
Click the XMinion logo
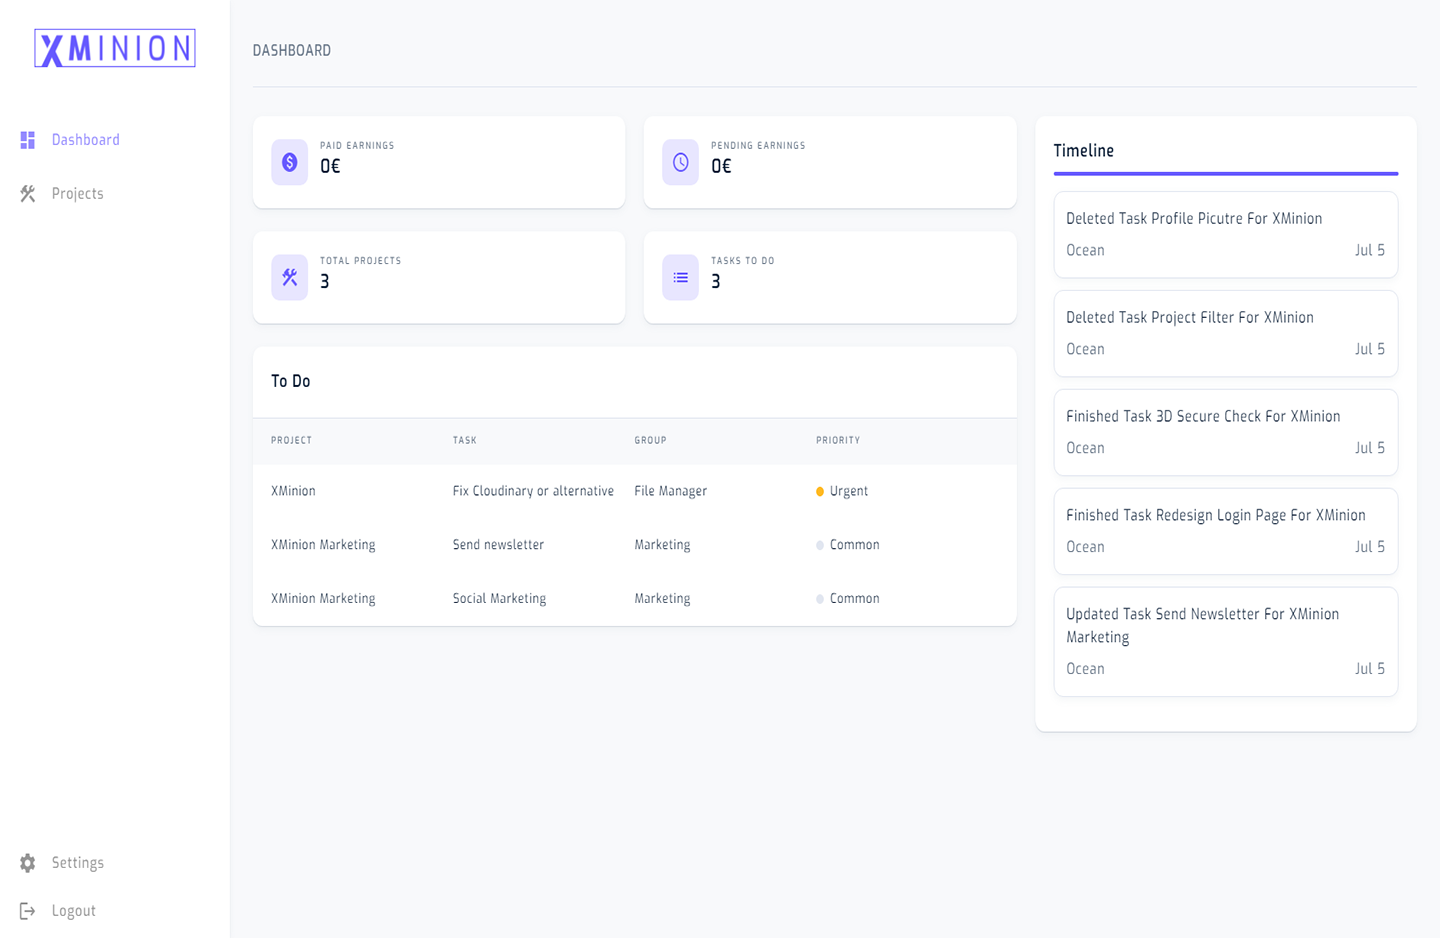coord(115,48)
